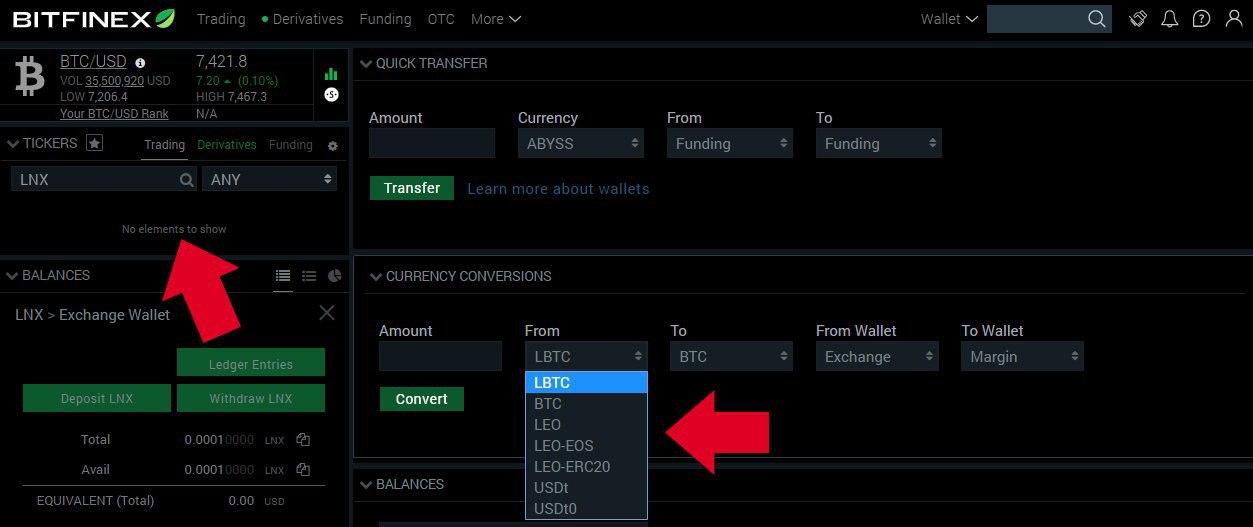Select the Trading tab in Tickers
Viewport: 1253px width, 527px height.
click(x=164, y=145)
